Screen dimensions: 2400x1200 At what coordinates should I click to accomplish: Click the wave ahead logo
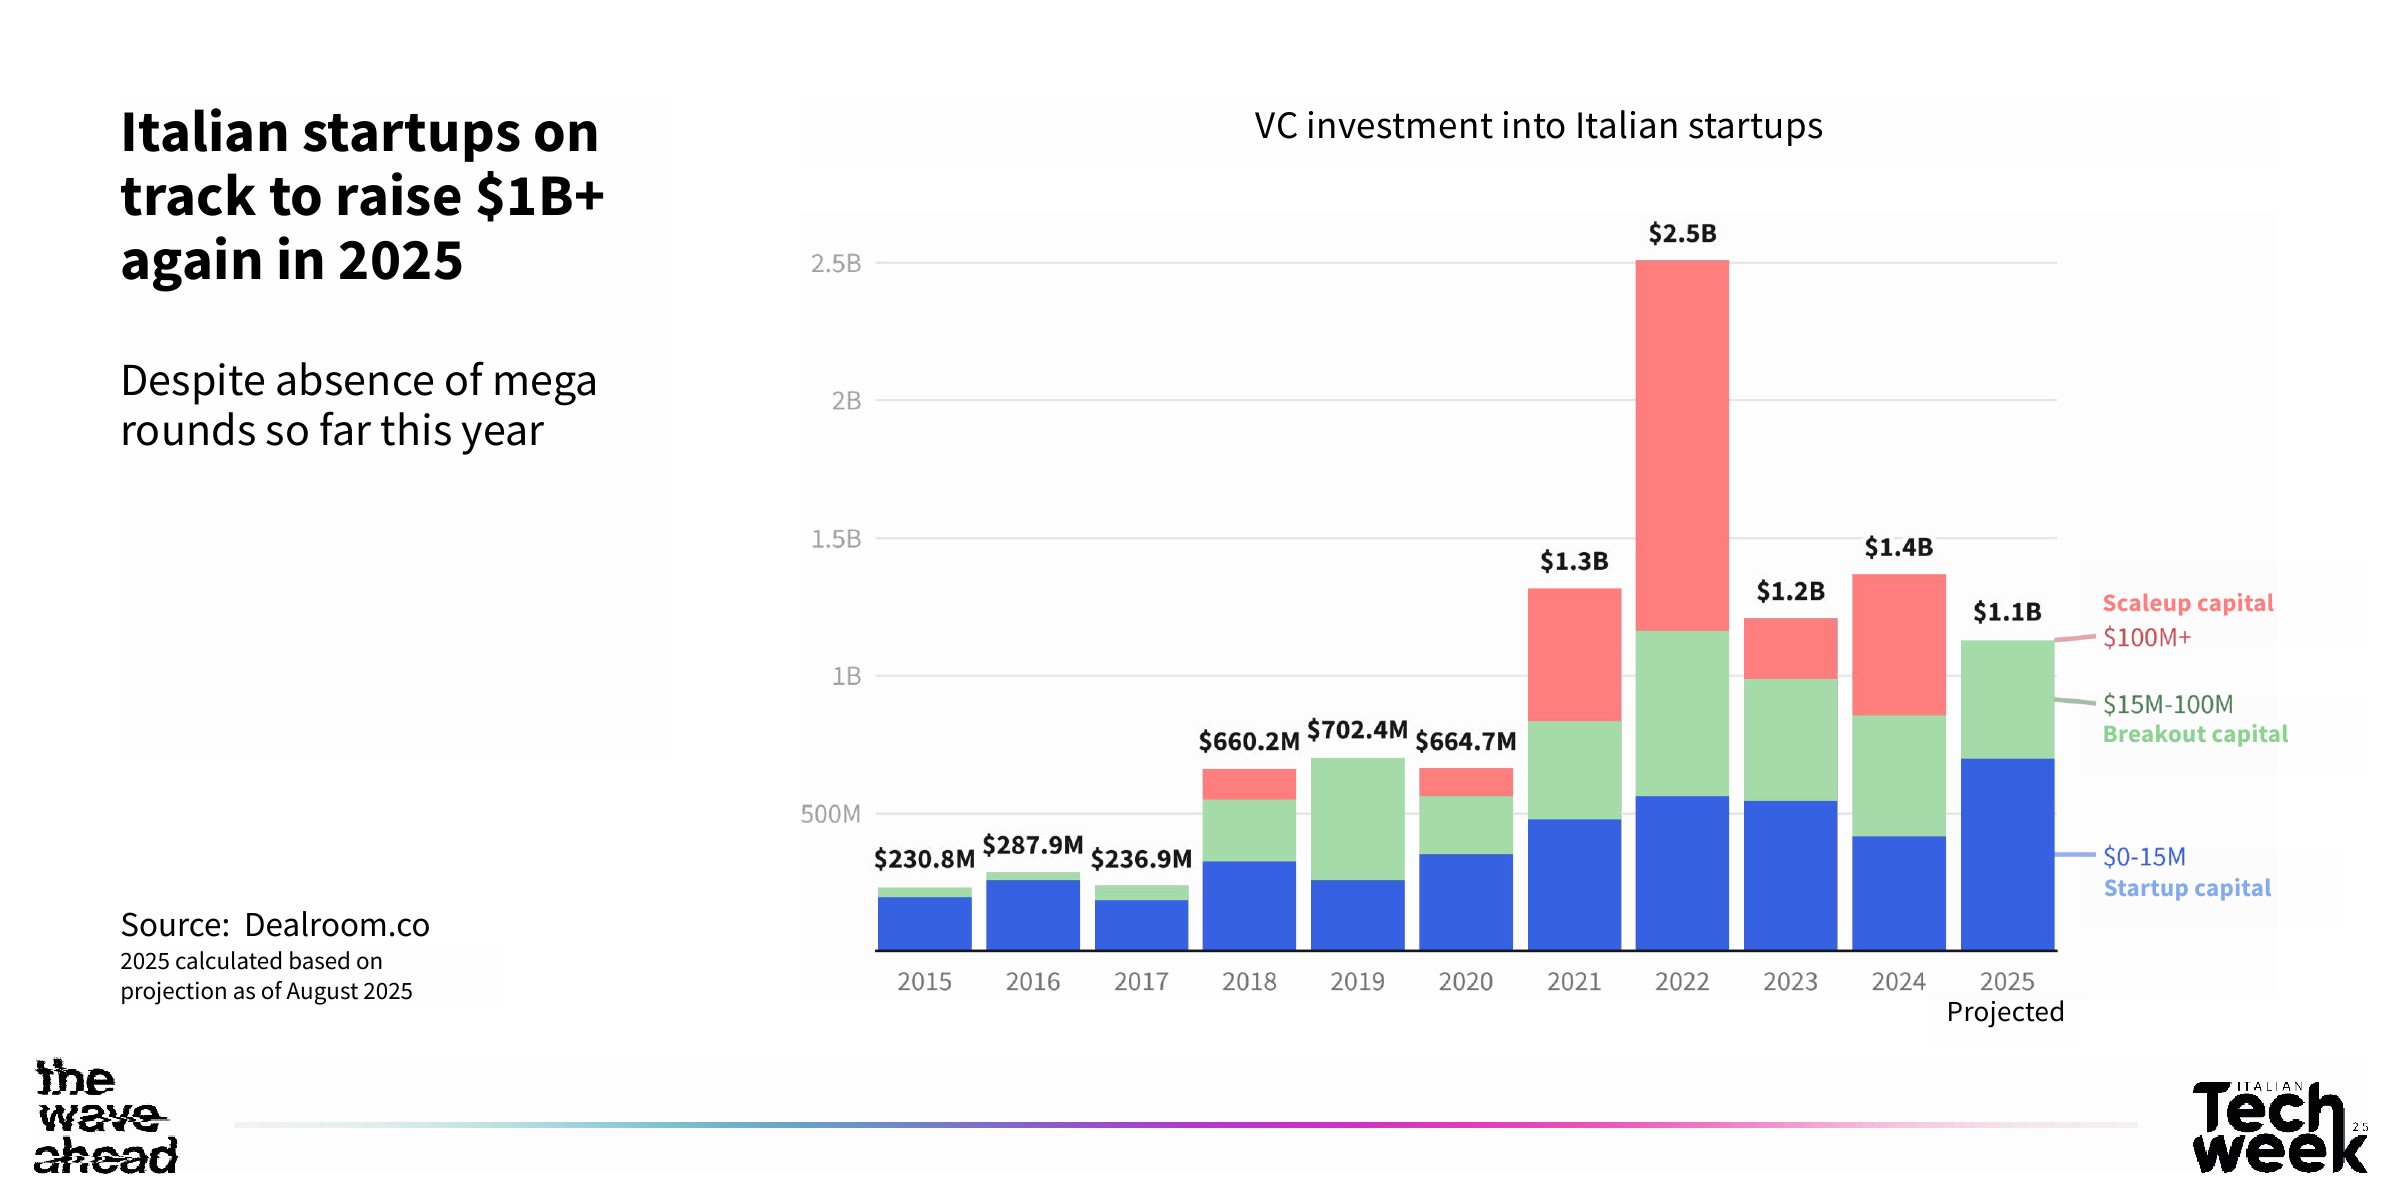[x=106, y=1116]
